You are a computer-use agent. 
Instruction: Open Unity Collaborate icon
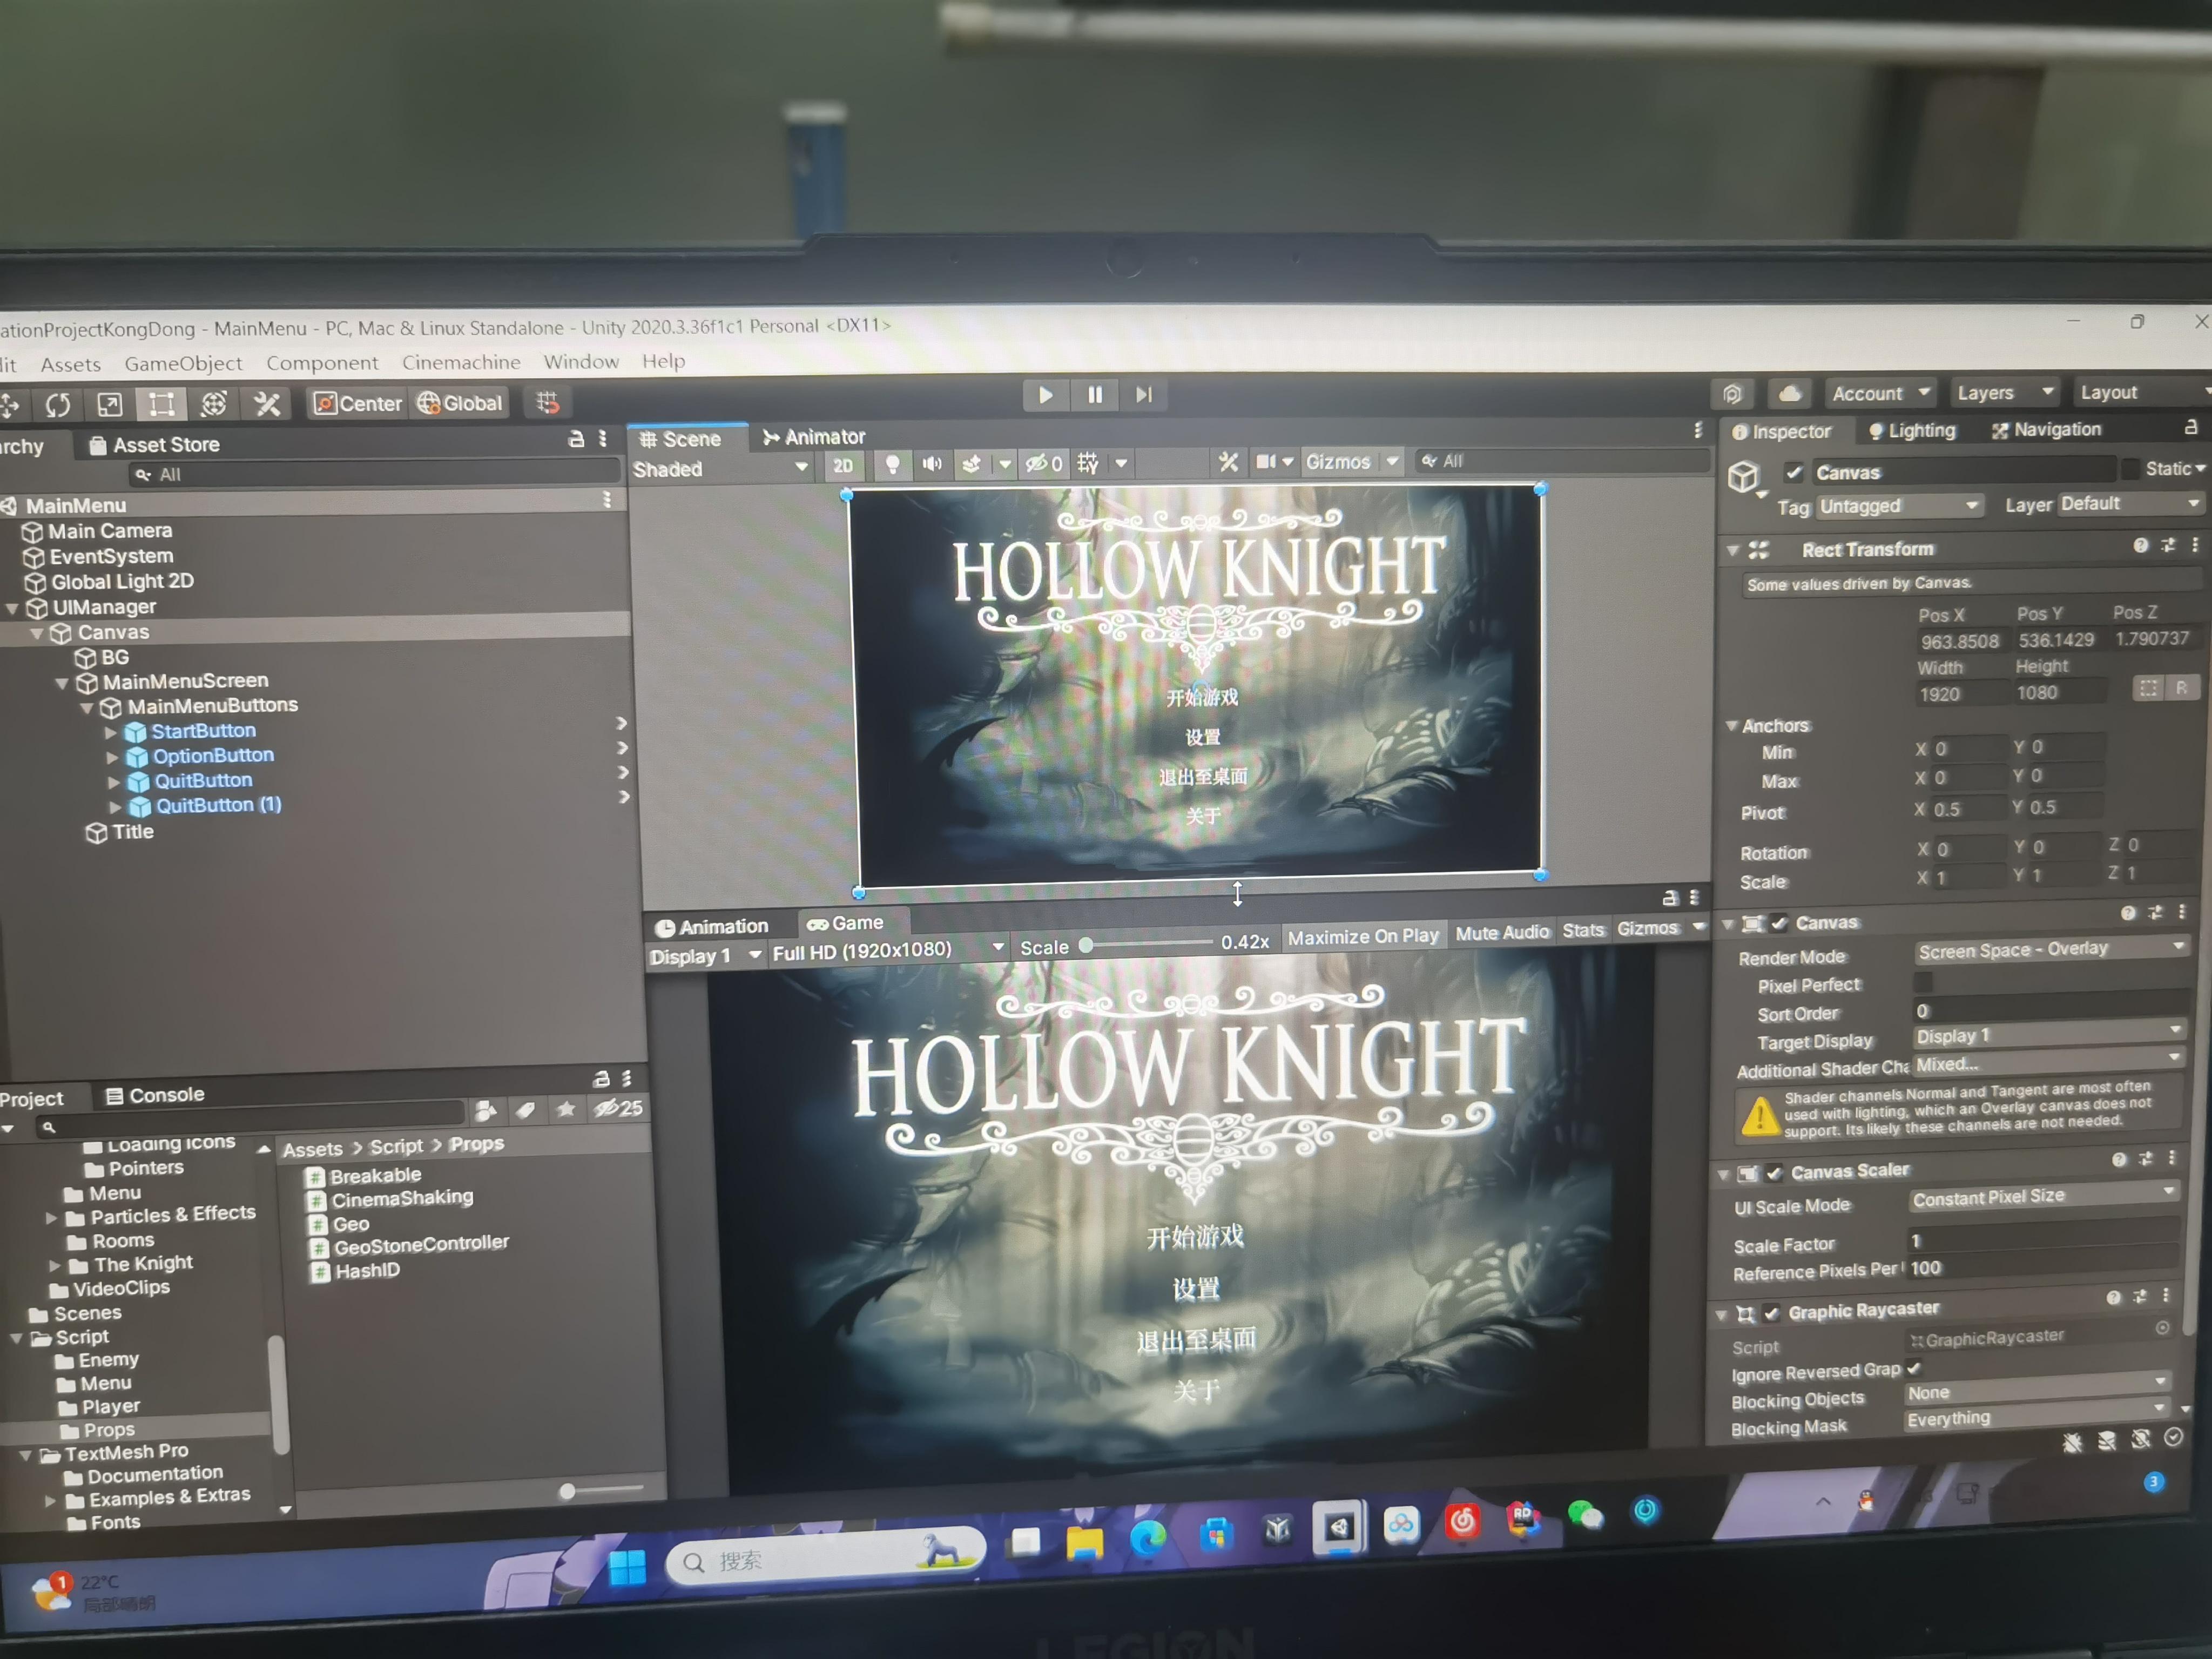point(1733,394)
